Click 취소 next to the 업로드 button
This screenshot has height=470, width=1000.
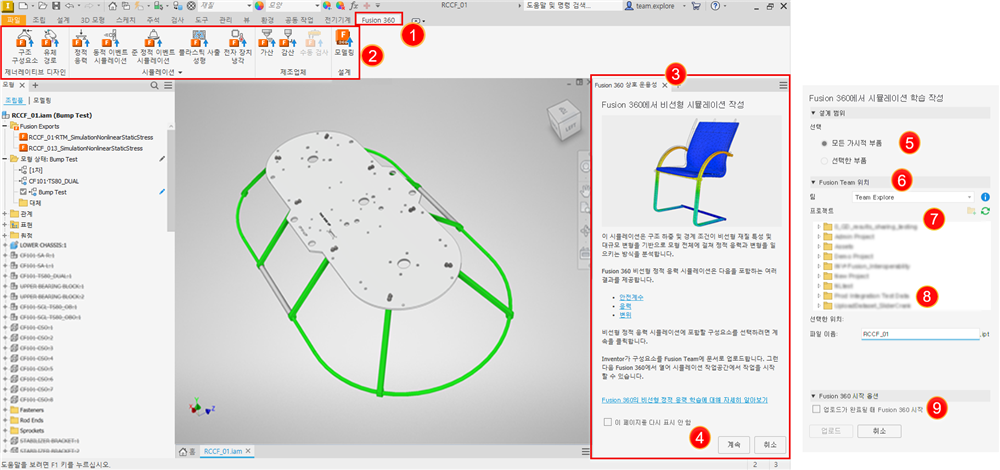878,431
